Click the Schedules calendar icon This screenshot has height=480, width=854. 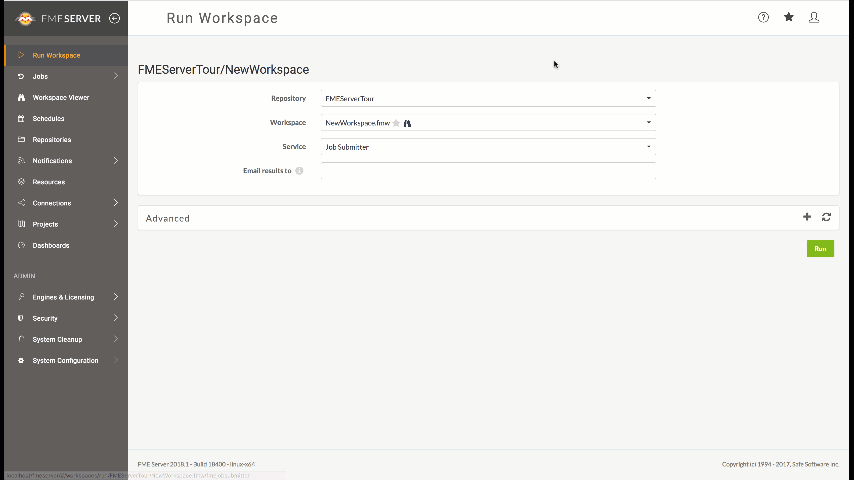tap(21, 118)
